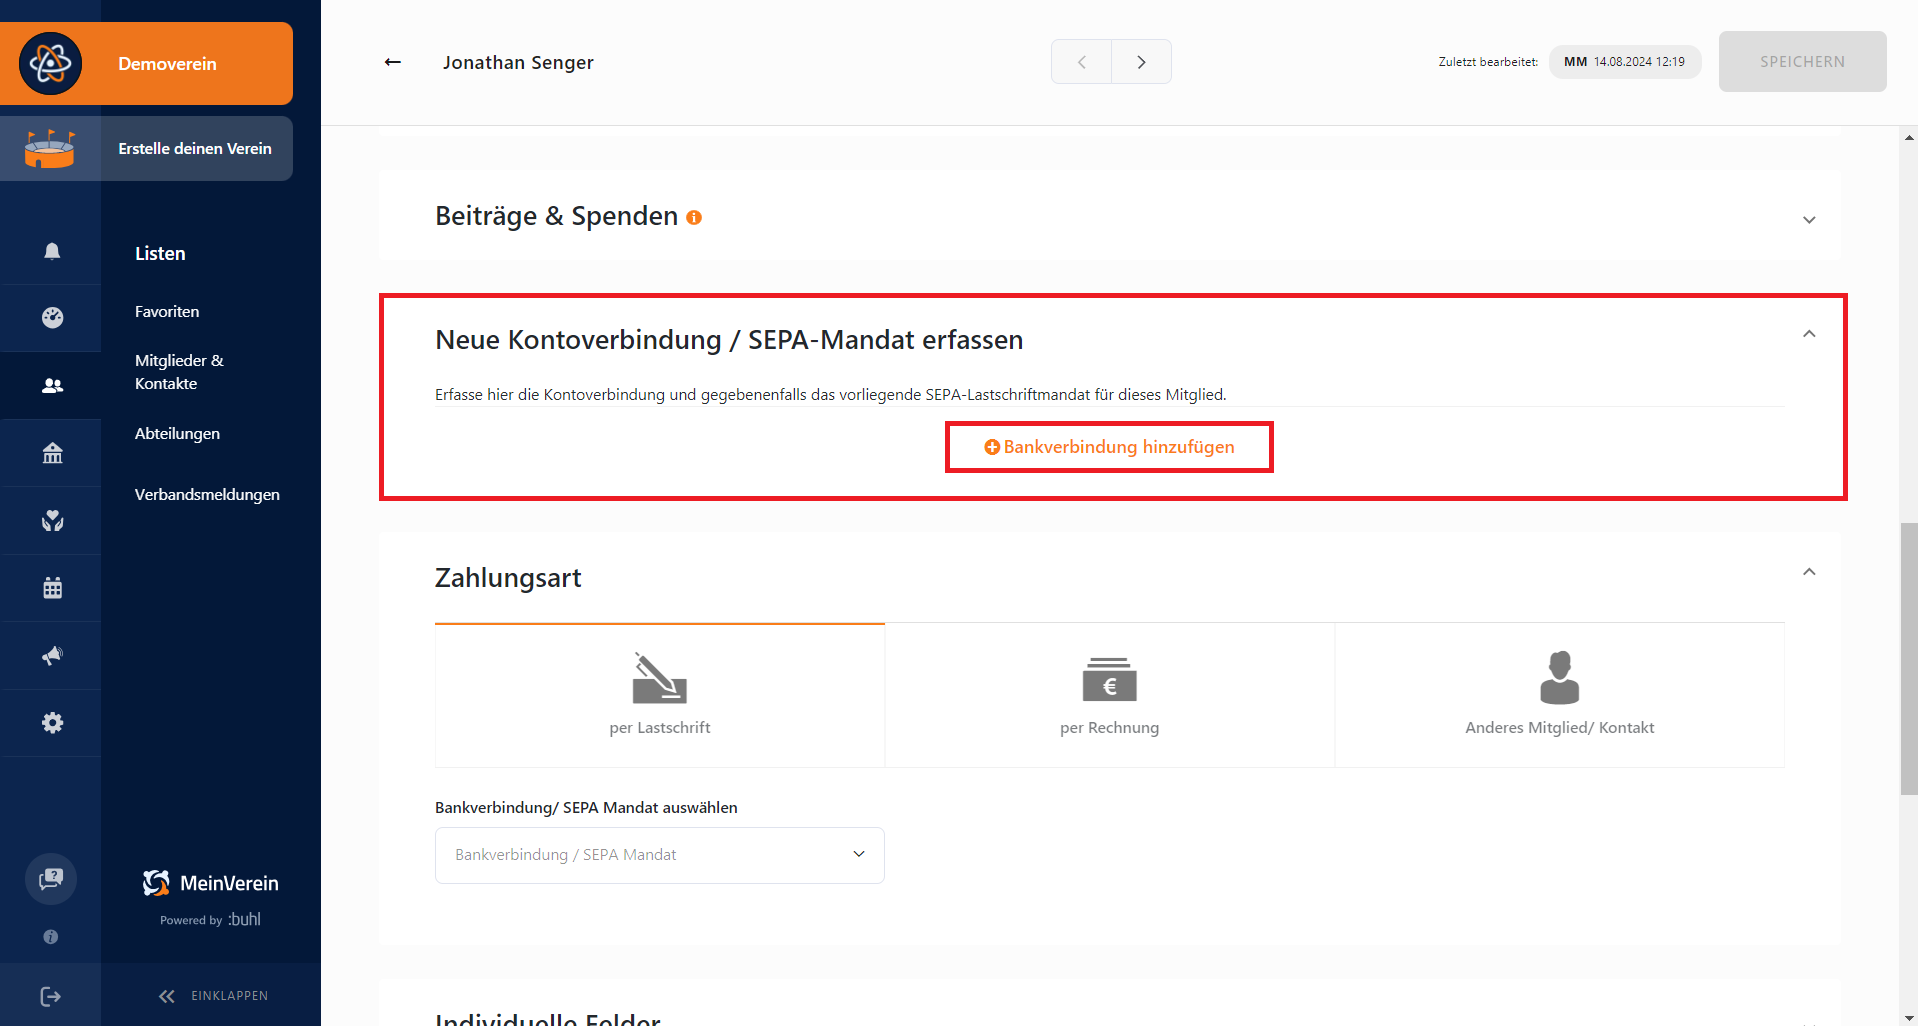Expand the Beiträge & Spenden section

point(1809,220)
